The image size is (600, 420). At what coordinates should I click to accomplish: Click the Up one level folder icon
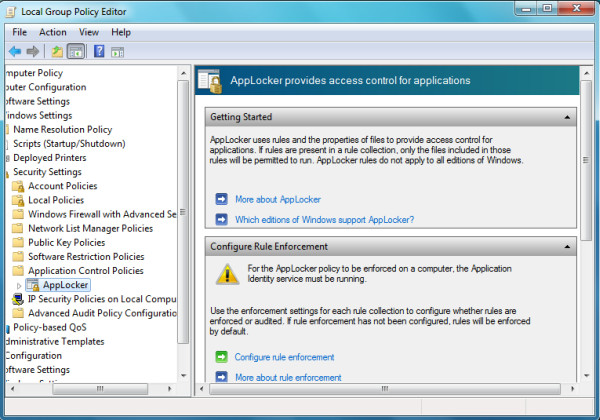57,51
